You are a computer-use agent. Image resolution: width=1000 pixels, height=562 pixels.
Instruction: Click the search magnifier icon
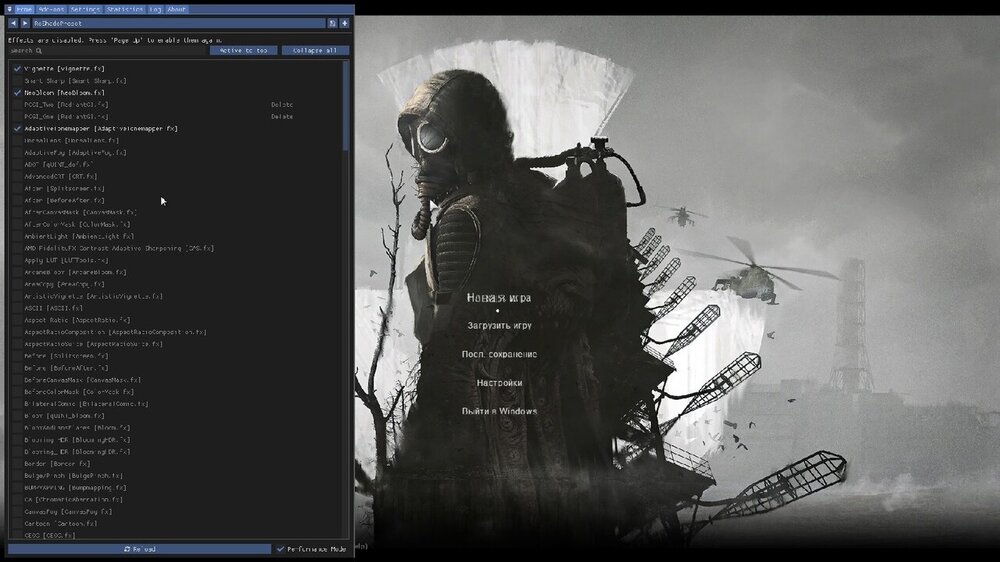pos(39,50)
